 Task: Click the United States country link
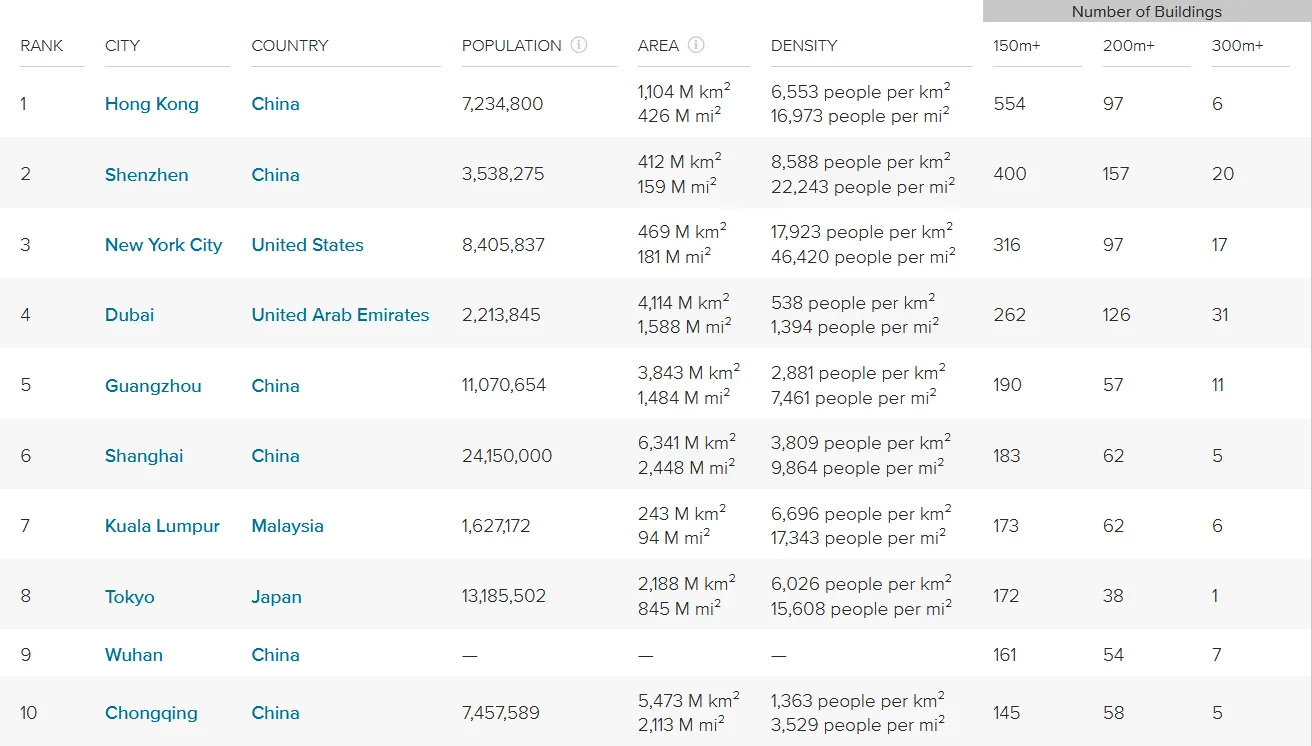pyautogui.click(x=308, y=245)
